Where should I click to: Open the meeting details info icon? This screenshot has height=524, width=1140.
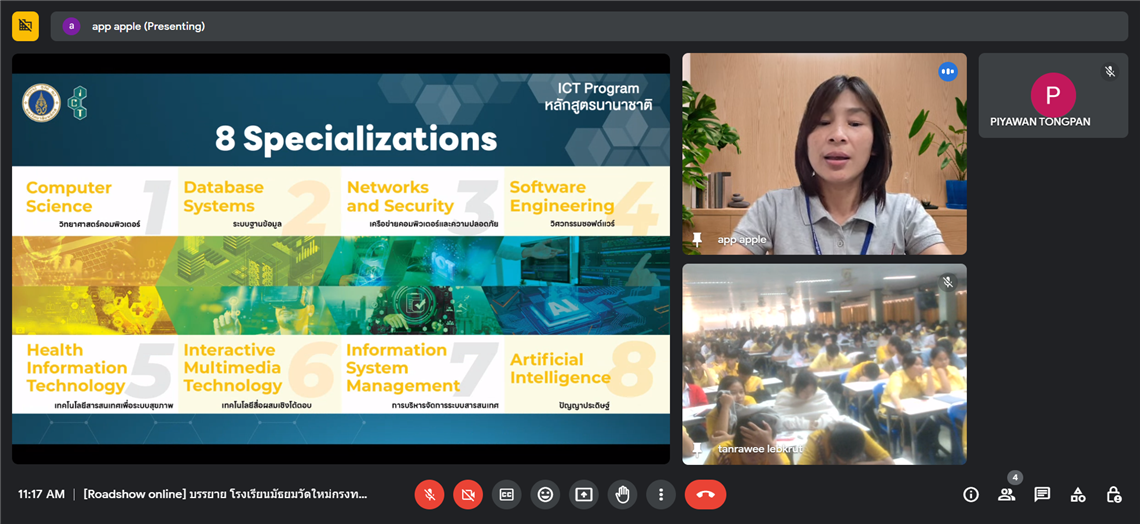[970, 494]
